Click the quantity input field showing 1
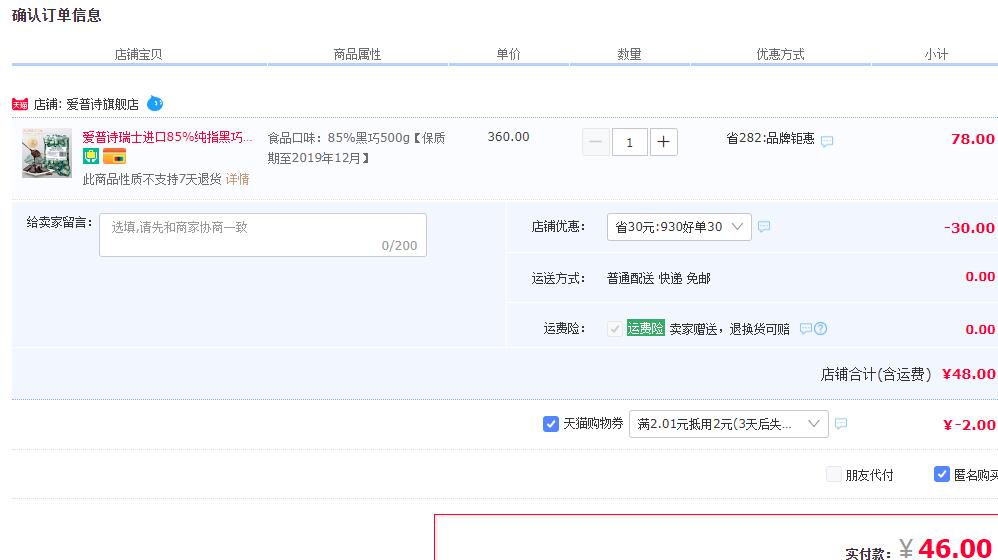 tap(629, 142)
